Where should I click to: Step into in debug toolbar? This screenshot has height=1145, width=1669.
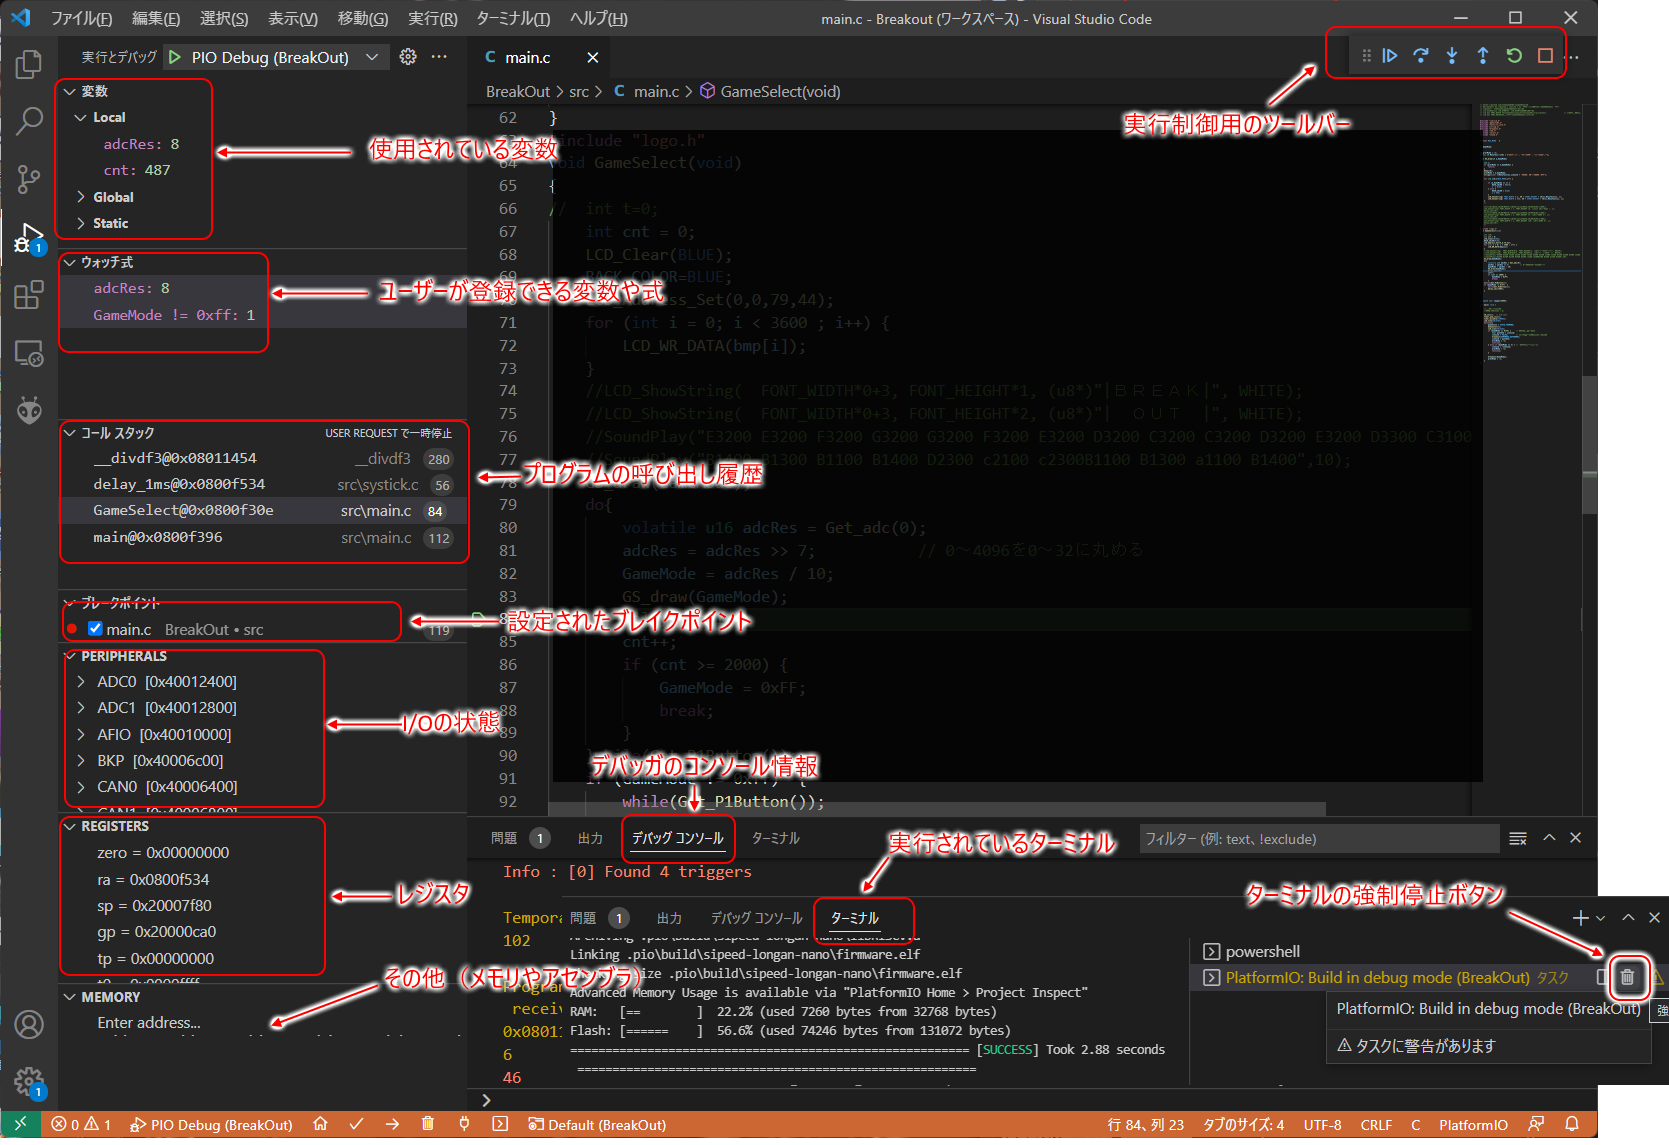(1452, 56)
